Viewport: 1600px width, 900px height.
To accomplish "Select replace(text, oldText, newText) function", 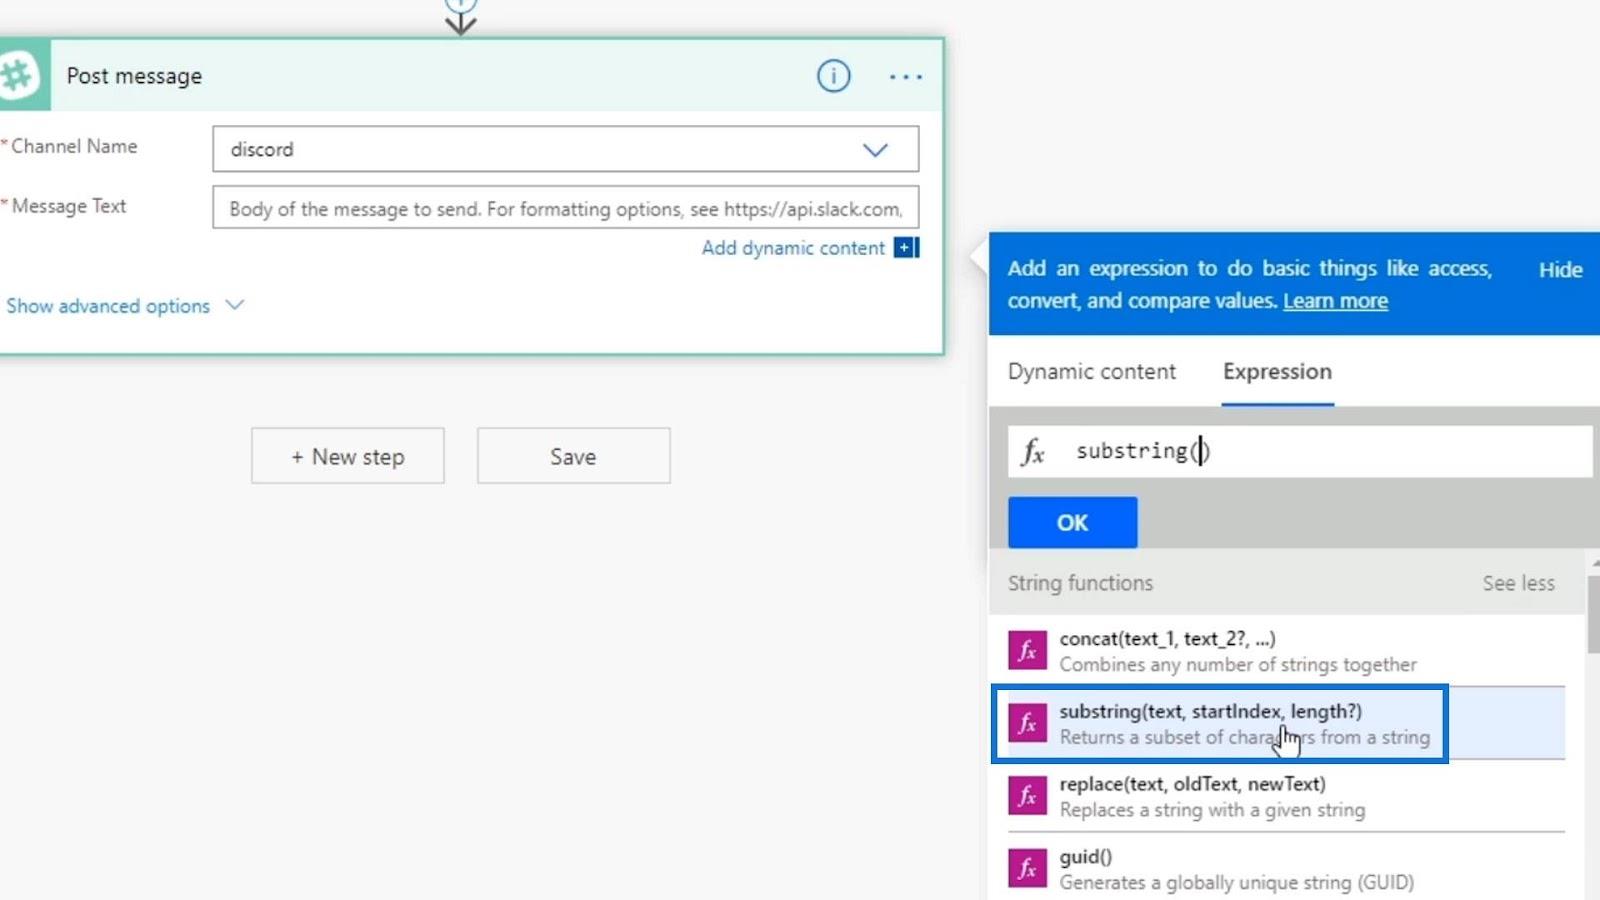I will coord(1286,796).
